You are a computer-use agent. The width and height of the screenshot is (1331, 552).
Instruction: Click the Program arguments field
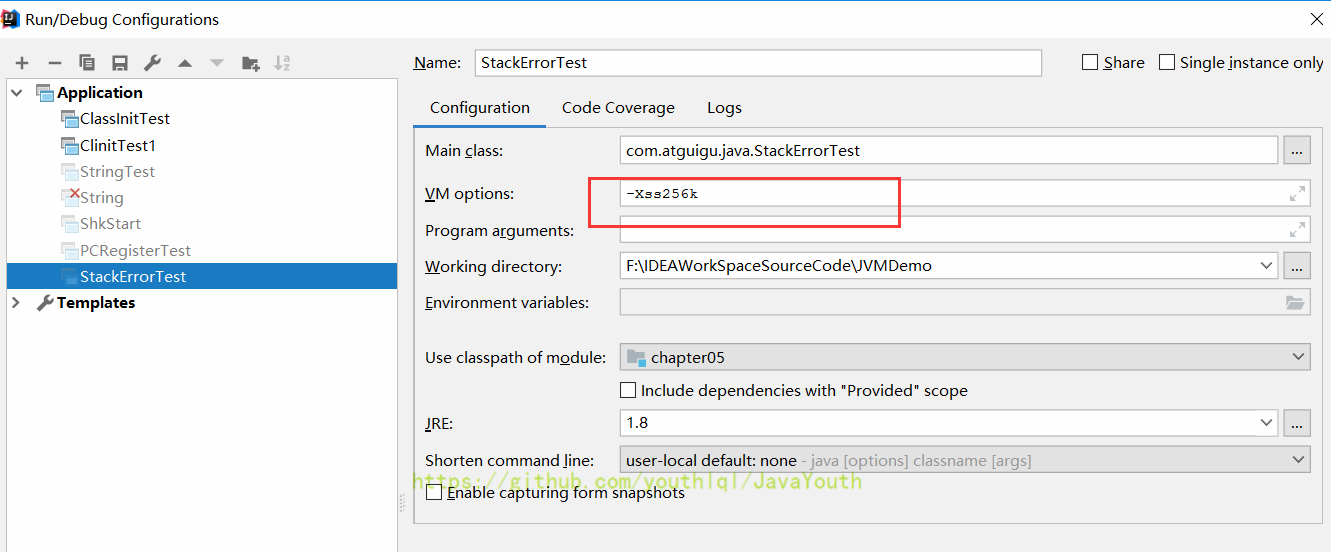pos(965,230)
